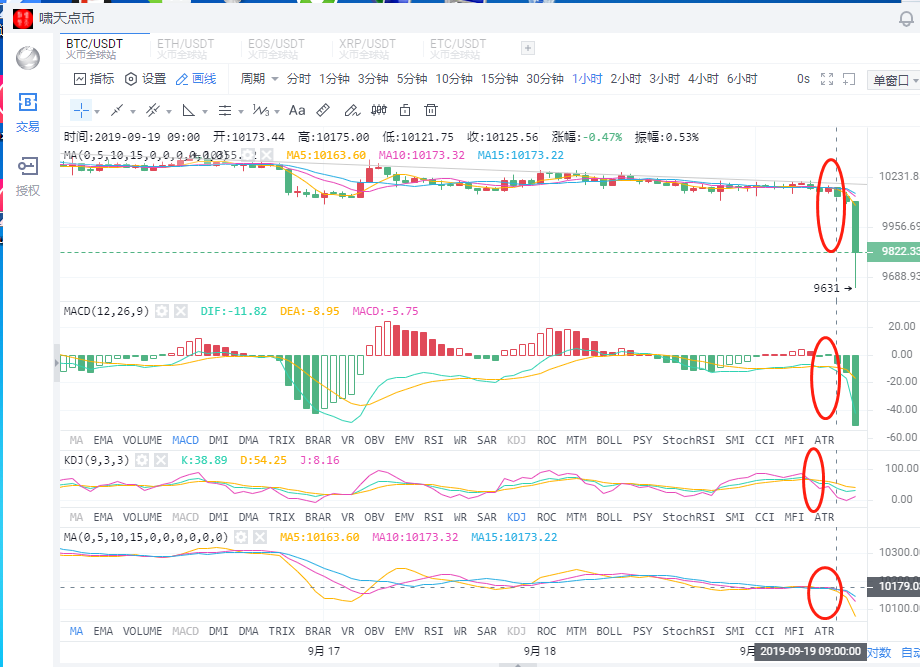Expand the triangle shape tool options arrow
This screenshot has width=920, height=667.
205,111
